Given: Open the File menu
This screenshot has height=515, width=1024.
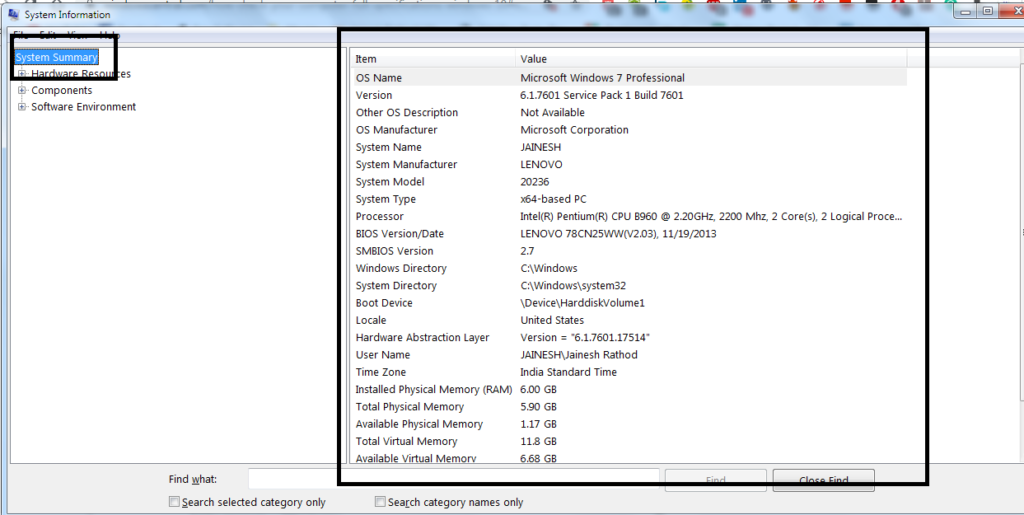Looking at the screenshot, I should pyautogui.click(x=19, y=35).
